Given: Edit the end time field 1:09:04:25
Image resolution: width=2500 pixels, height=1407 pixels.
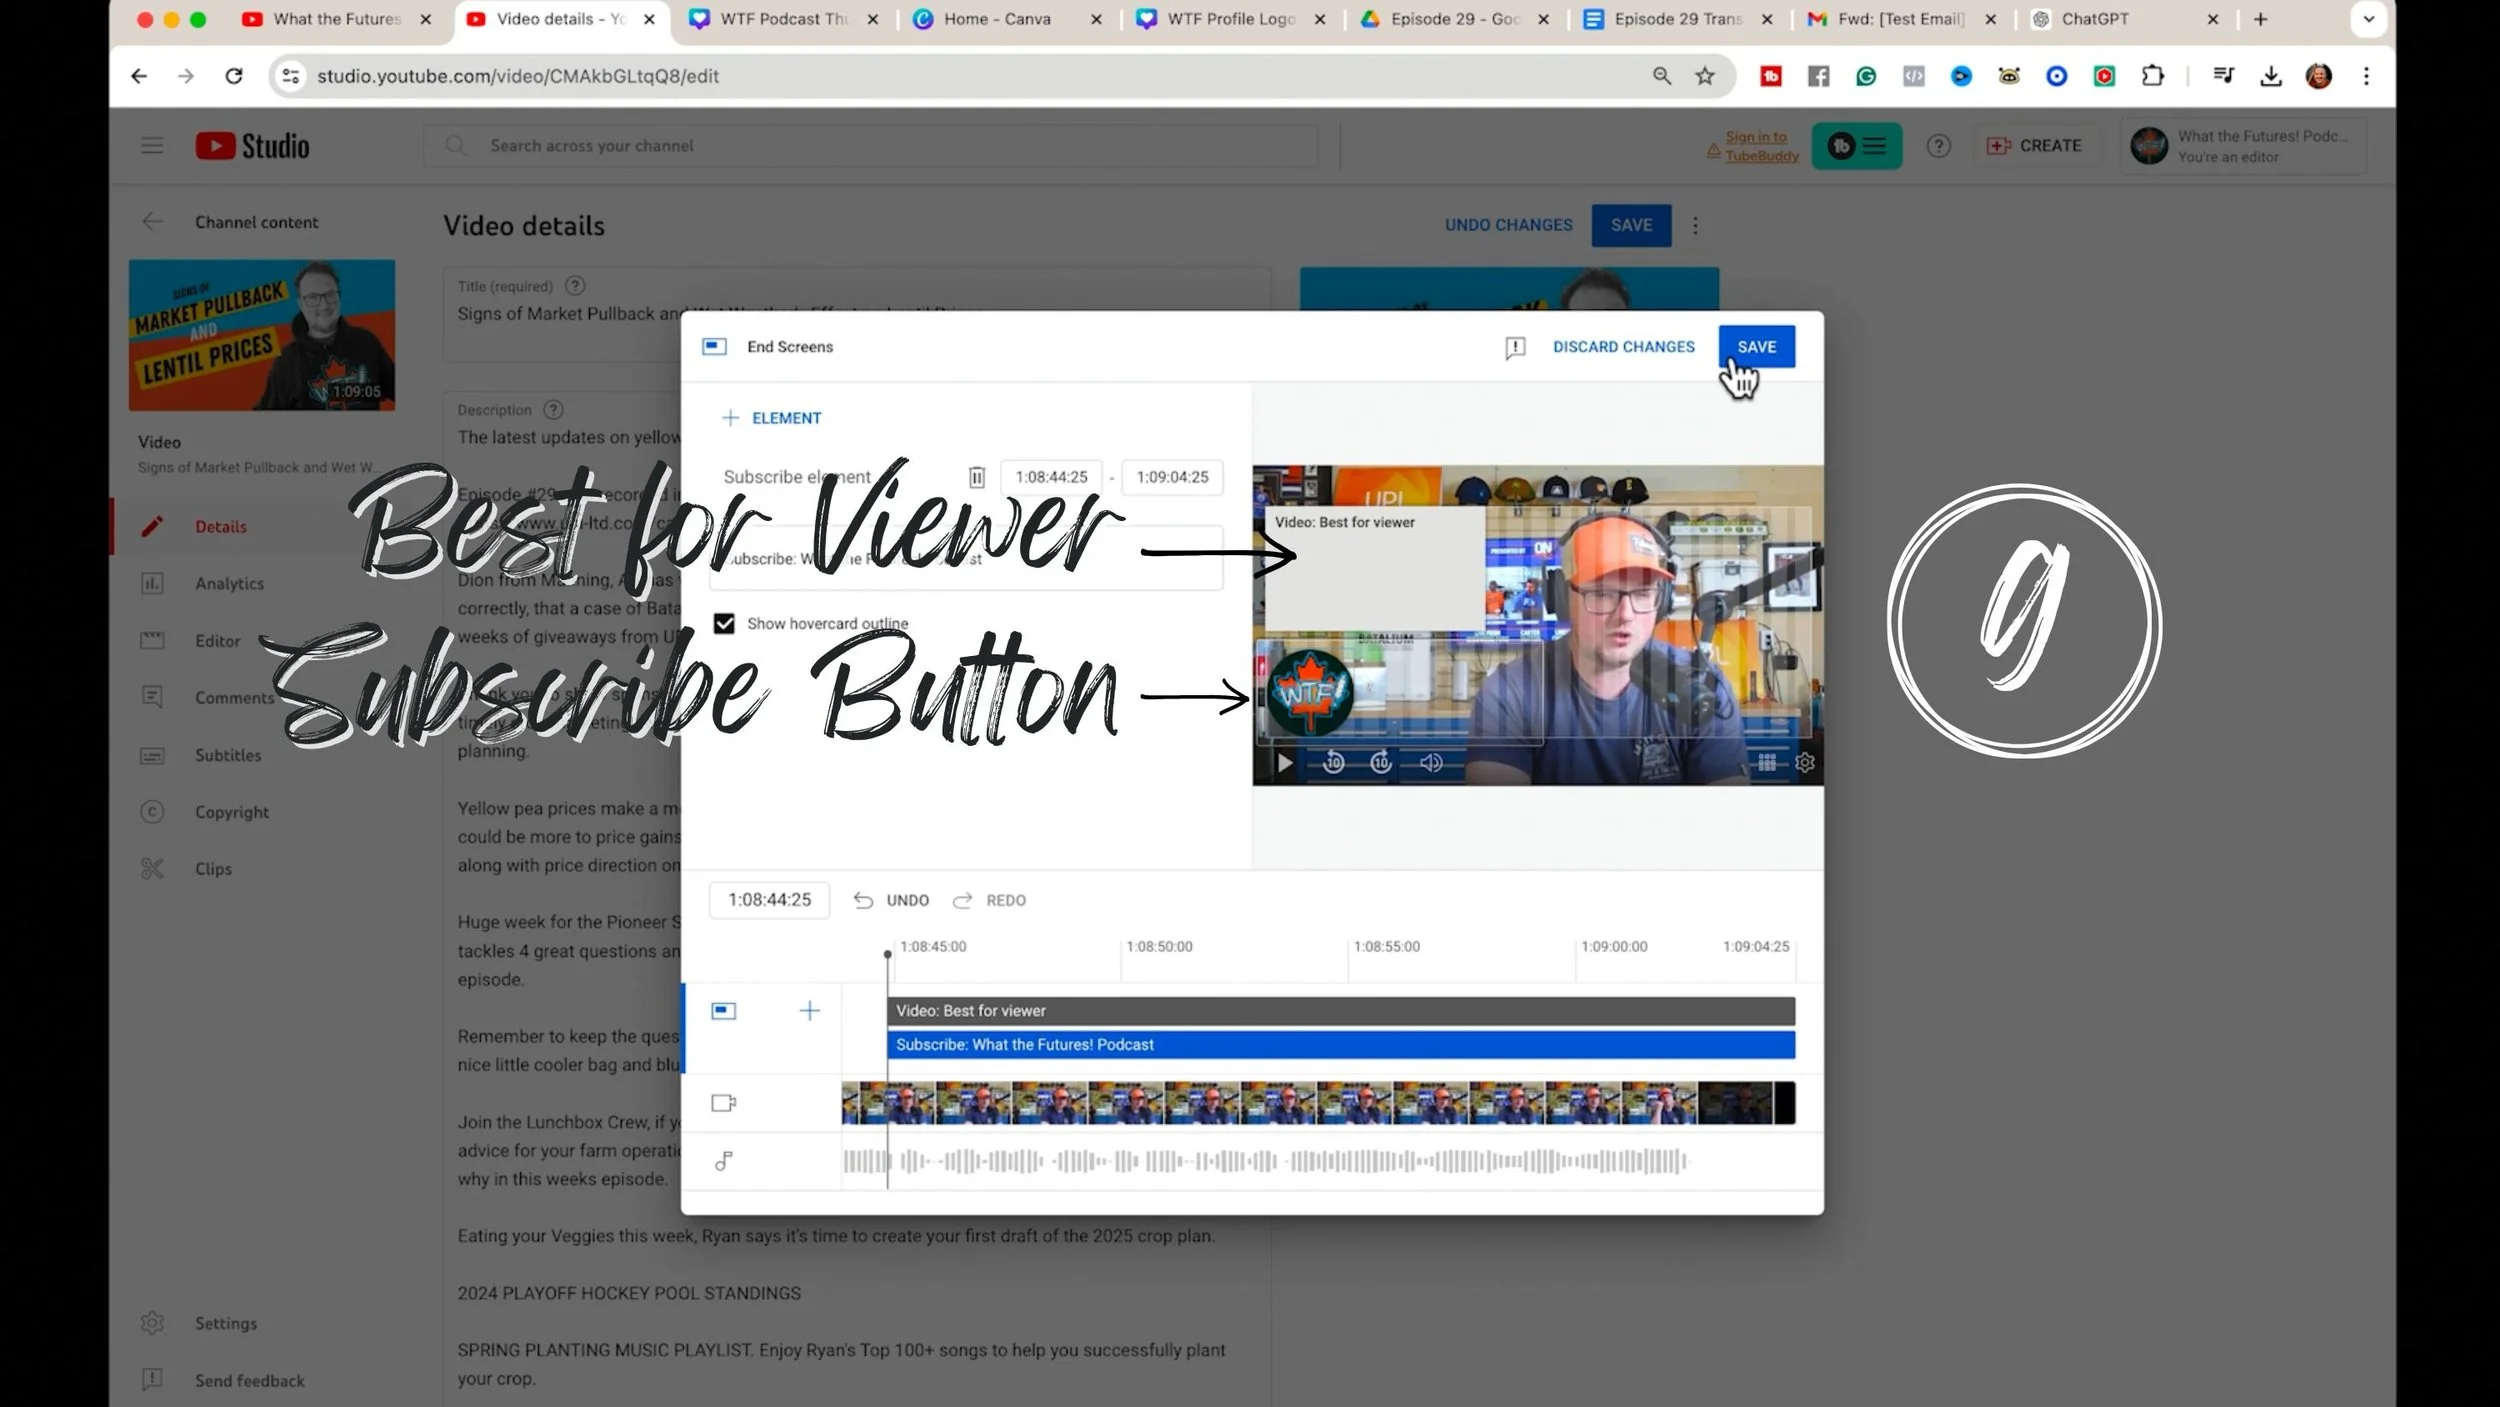Looking at the screenshot, I should point(1172,477).
